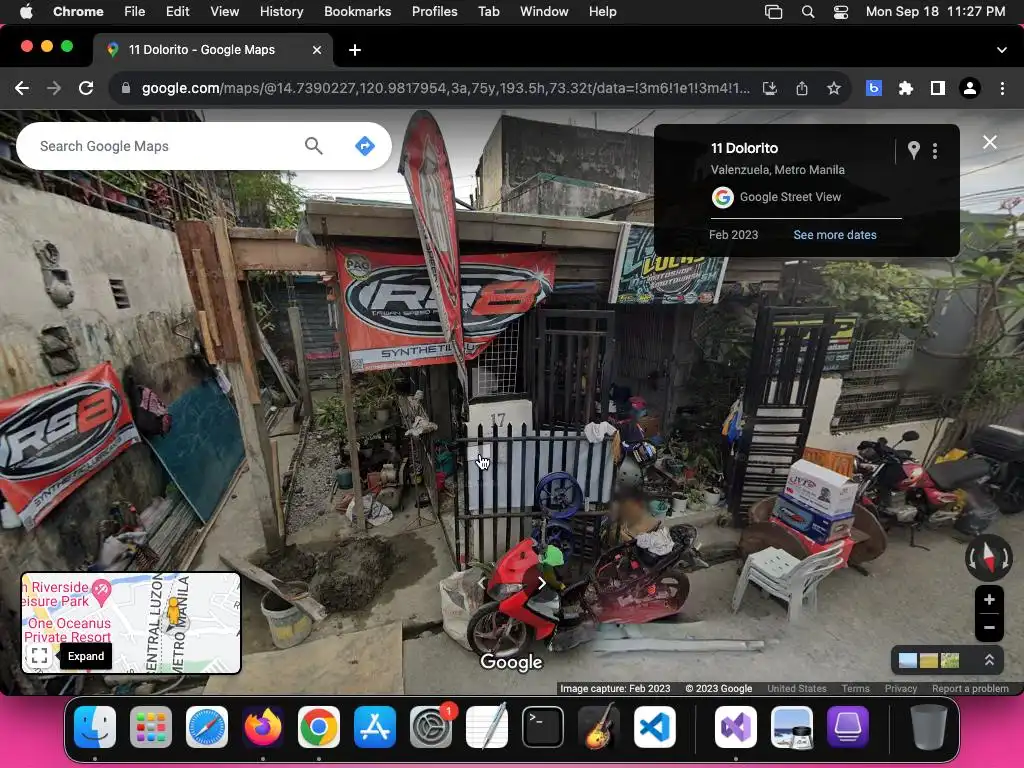The height and width of the screenshot is (768, 1024).
Task: Click the browser forward arrow
Action: coord(54,88)
